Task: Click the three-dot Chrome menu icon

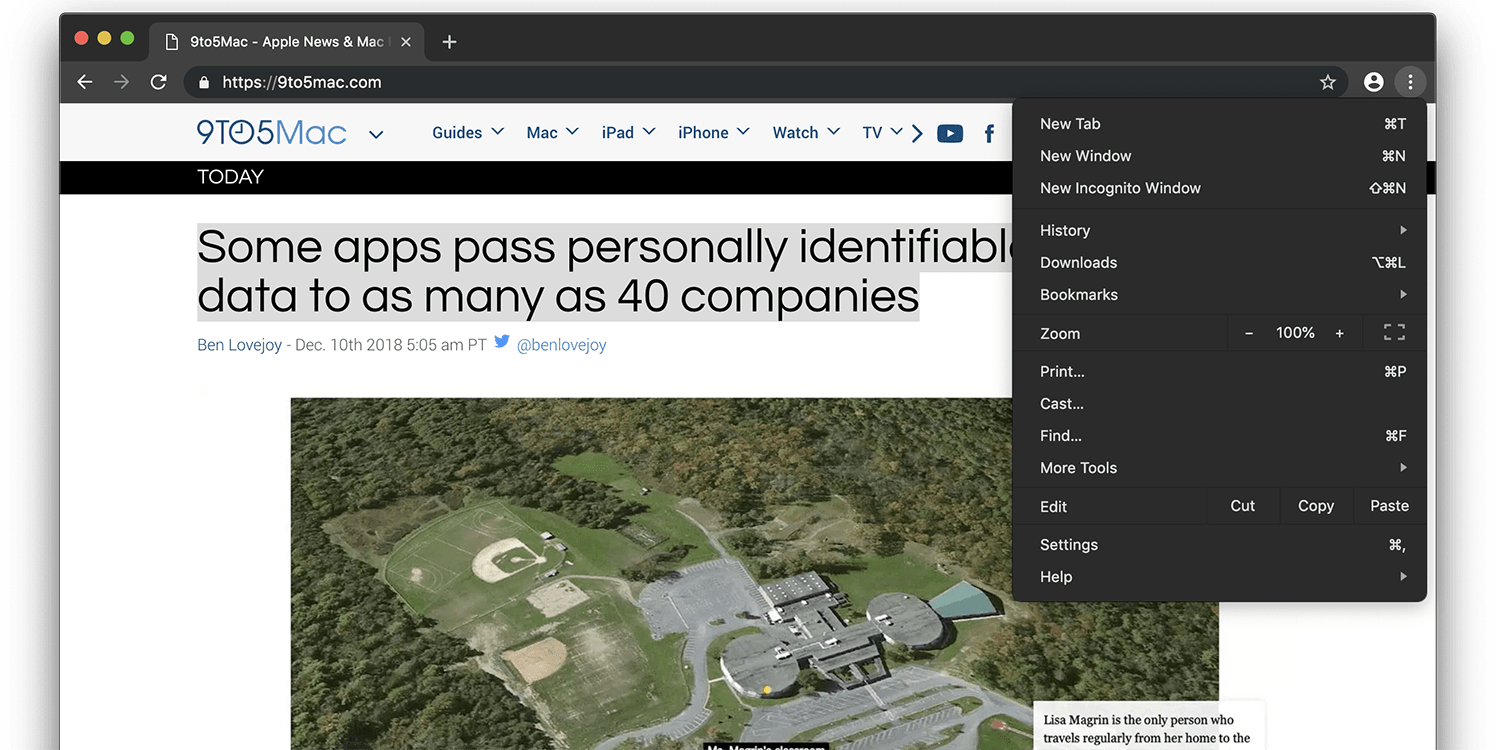Action: click(1410, 82)
